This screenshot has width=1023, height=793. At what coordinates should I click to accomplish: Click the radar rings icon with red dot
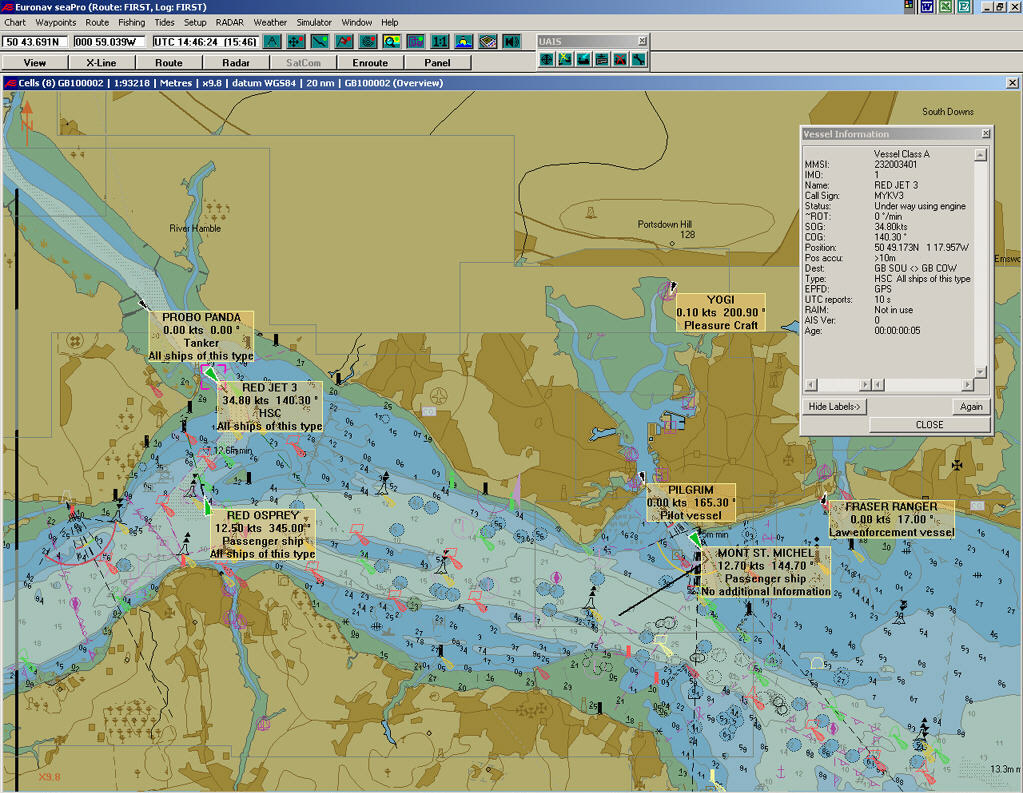pos(368,42)
